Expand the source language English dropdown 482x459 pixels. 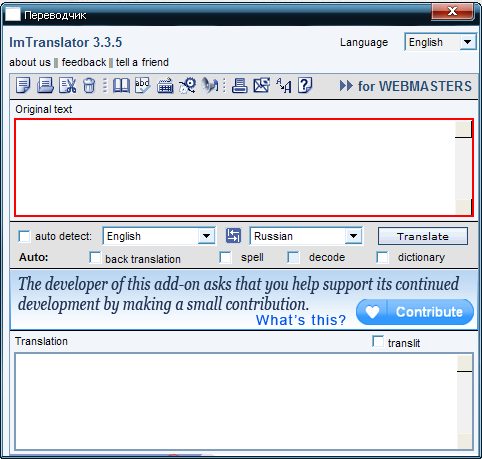click(x=159, y=236)
